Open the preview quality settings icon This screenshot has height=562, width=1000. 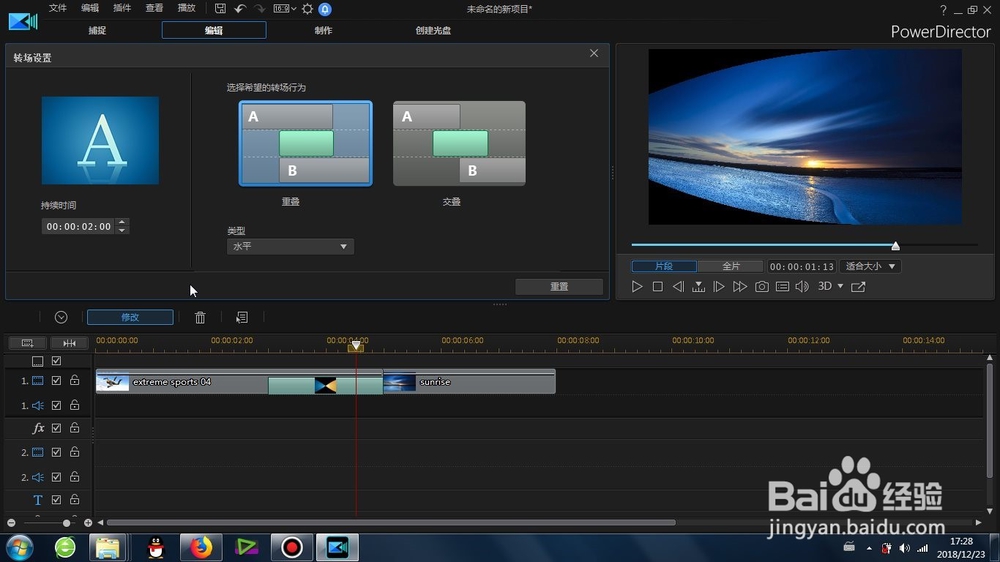(783, 286)
